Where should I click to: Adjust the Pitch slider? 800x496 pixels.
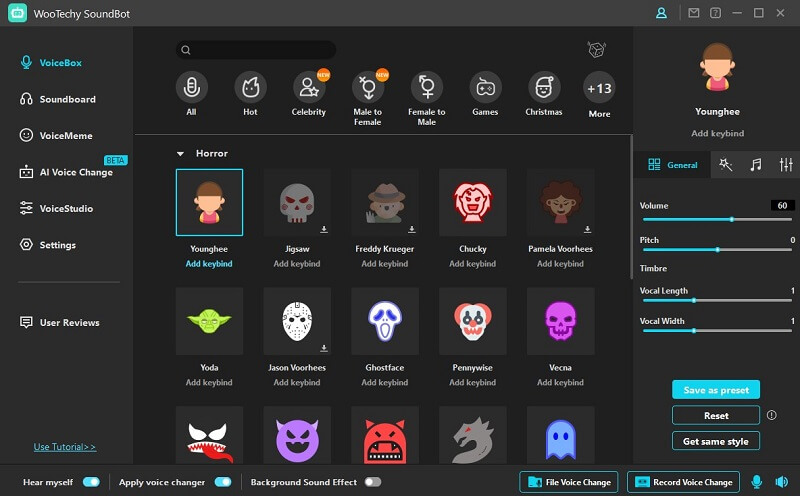(x=717, y=250)
